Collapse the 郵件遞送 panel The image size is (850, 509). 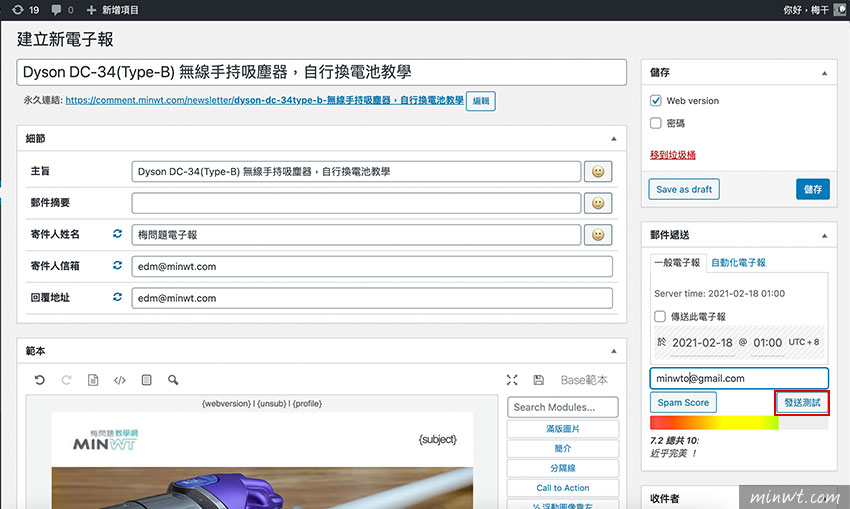point(825,235)
